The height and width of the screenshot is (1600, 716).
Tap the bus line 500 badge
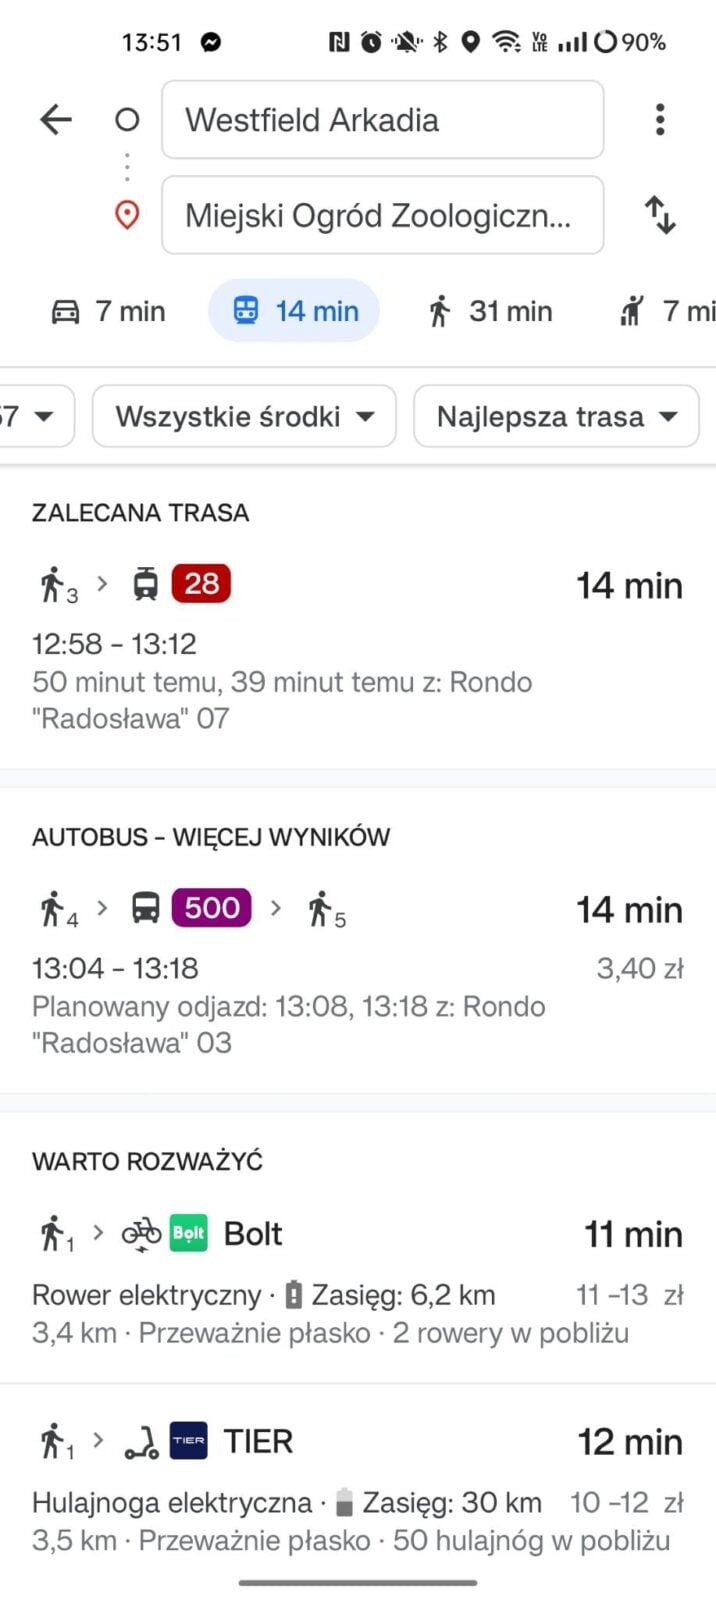(x=210, y=908)
